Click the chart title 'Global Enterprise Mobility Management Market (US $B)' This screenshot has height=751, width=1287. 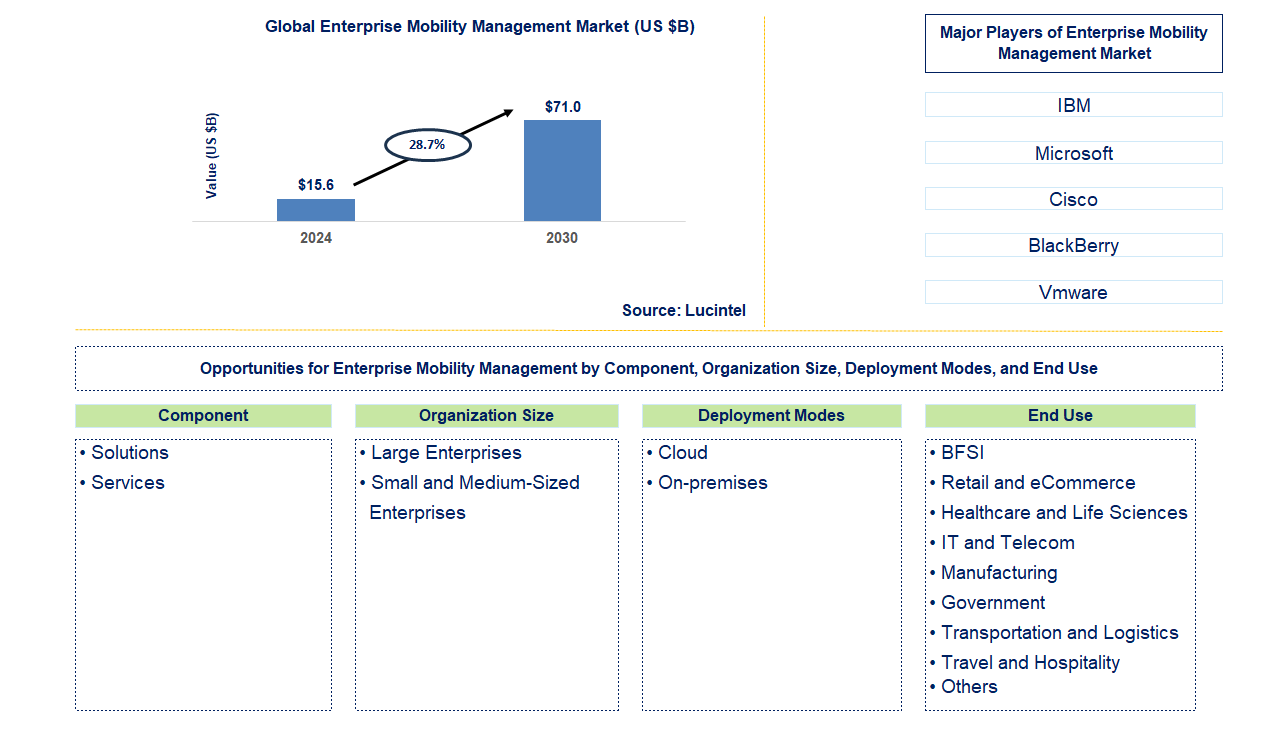click(479, 27)
